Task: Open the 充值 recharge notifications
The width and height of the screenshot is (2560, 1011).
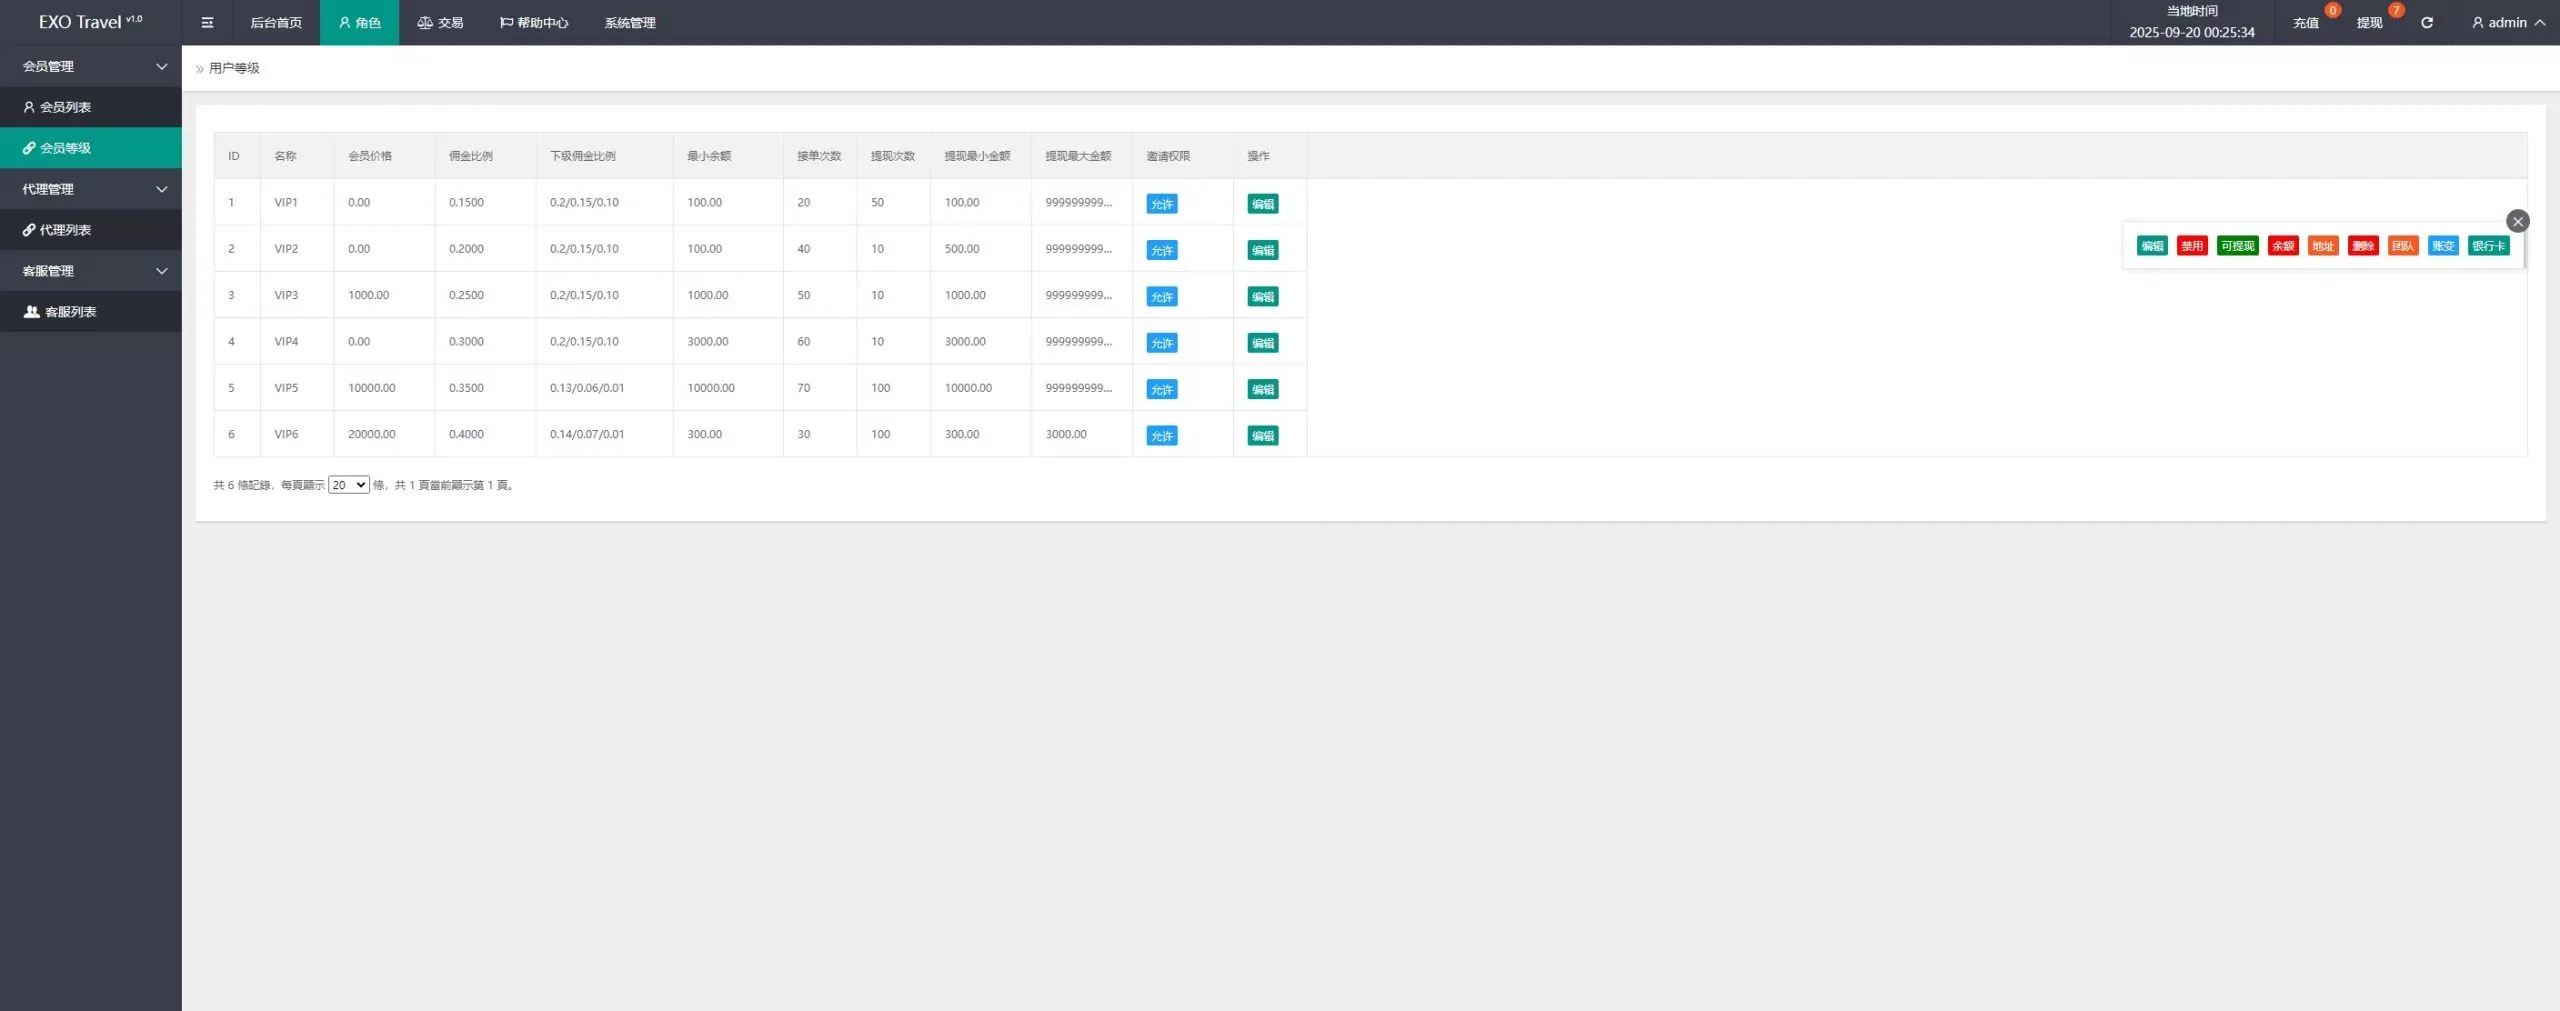Action: tap(2306, 22)
